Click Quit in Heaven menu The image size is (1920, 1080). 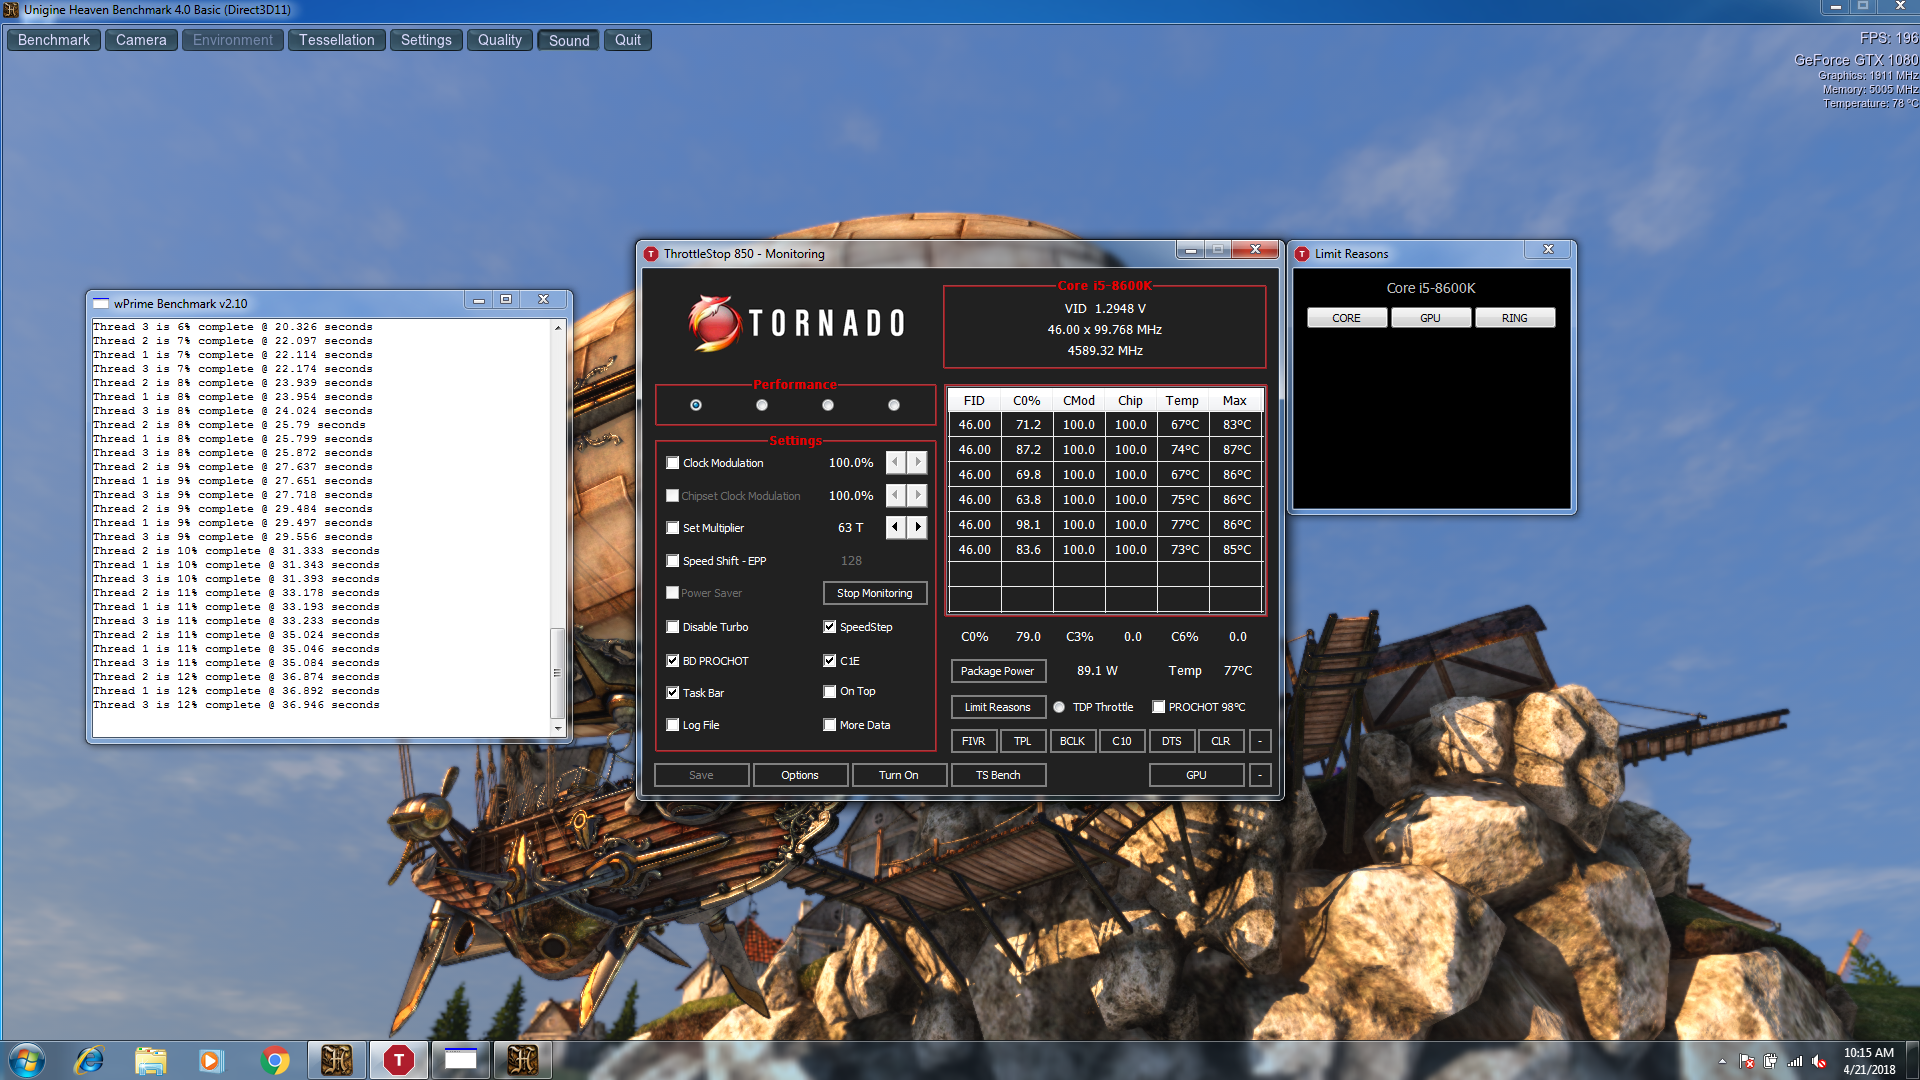coord(628,40)
